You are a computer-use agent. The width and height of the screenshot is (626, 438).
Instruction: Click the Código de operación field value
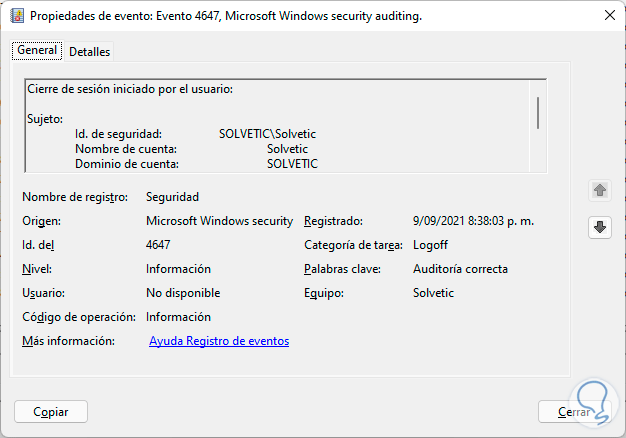pos(178,317)
